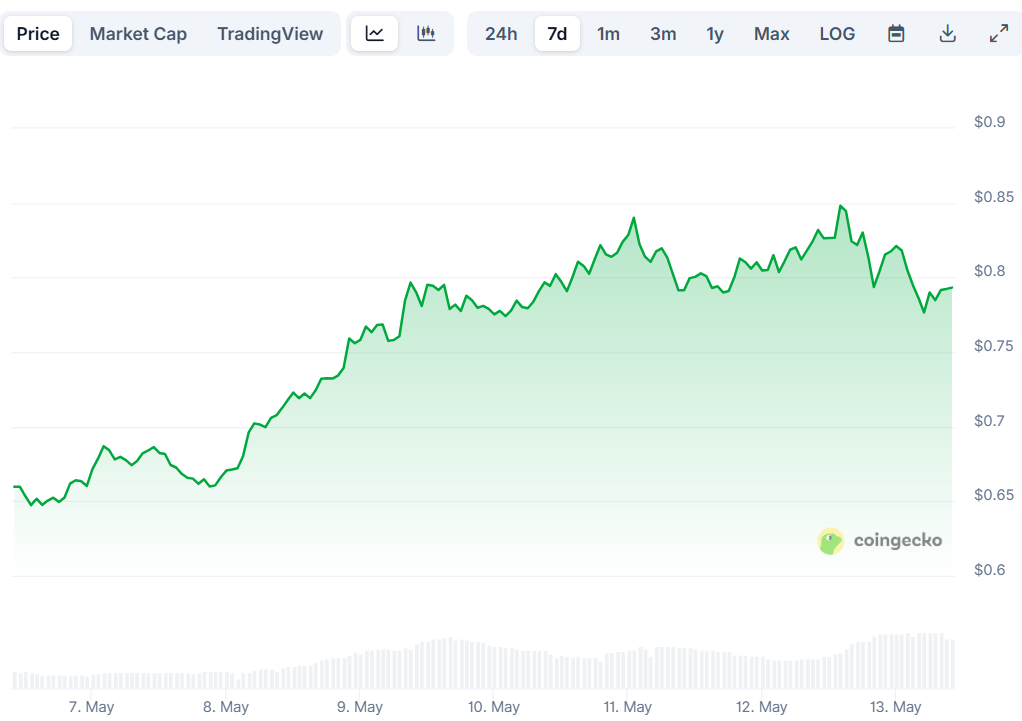Select the line chart view icon

(x=374, y=33)
